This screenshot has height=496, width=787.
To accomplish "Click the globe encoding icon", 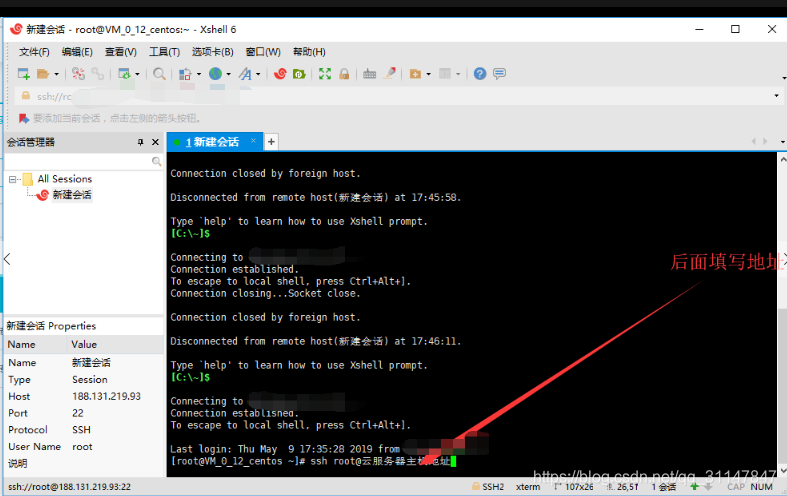I will [x=215, y=74].
